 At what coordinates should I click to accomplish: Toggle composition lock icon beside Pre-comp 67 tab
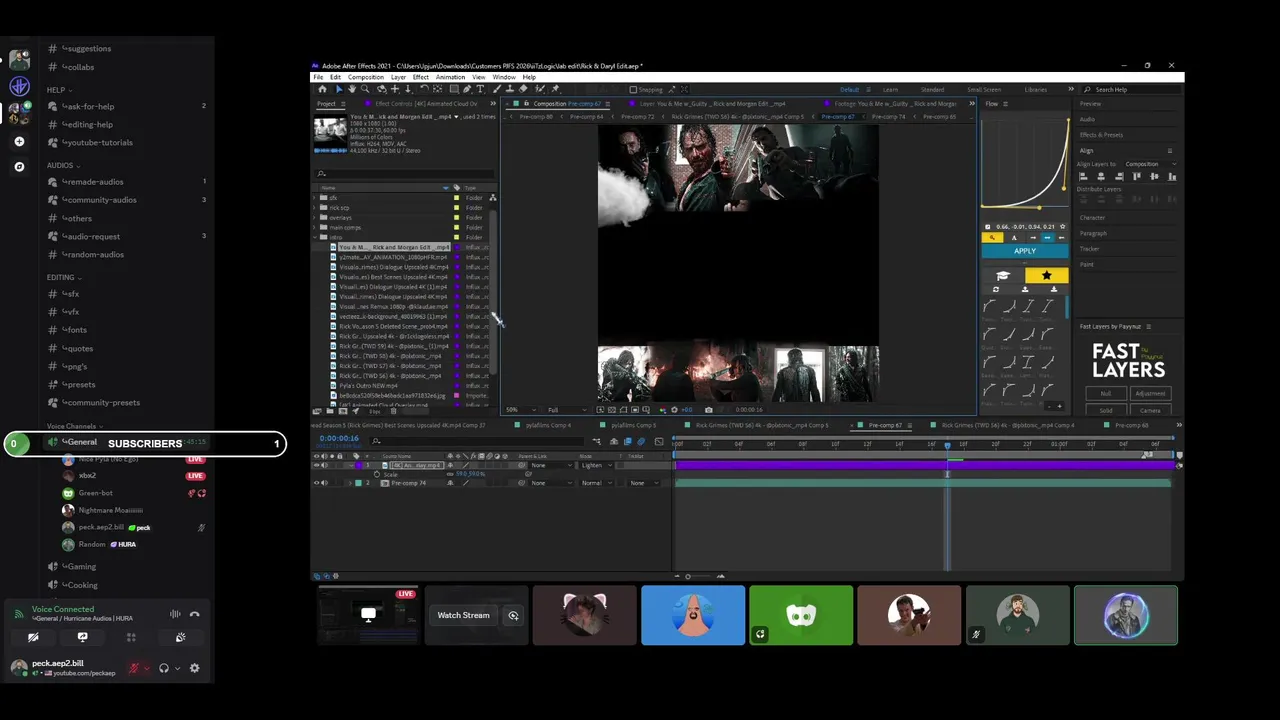[x=526, y=103]
